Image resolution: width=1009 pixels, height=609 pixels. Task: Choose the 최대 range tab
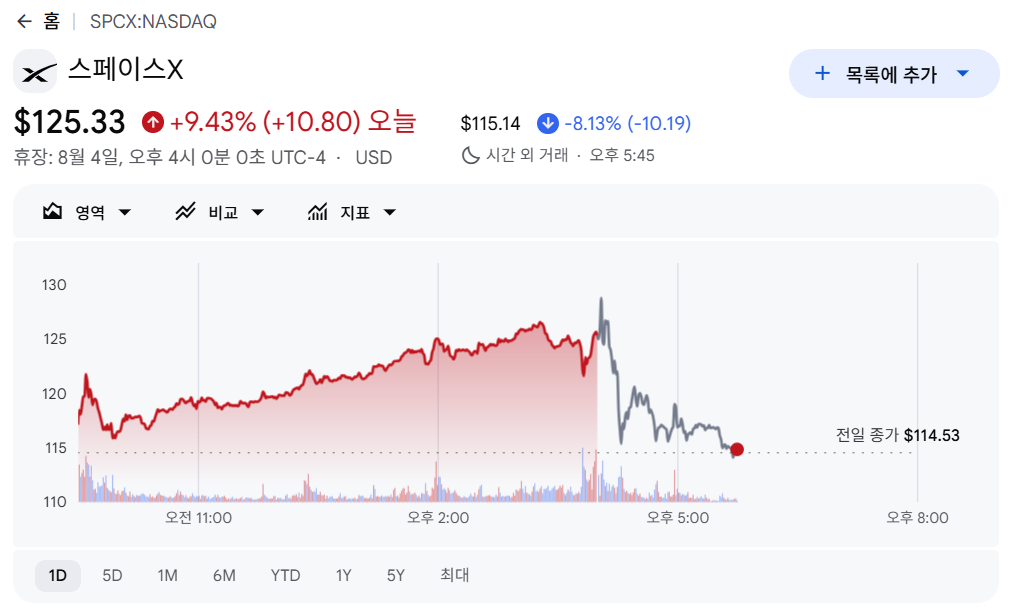[x=454, y=575]
